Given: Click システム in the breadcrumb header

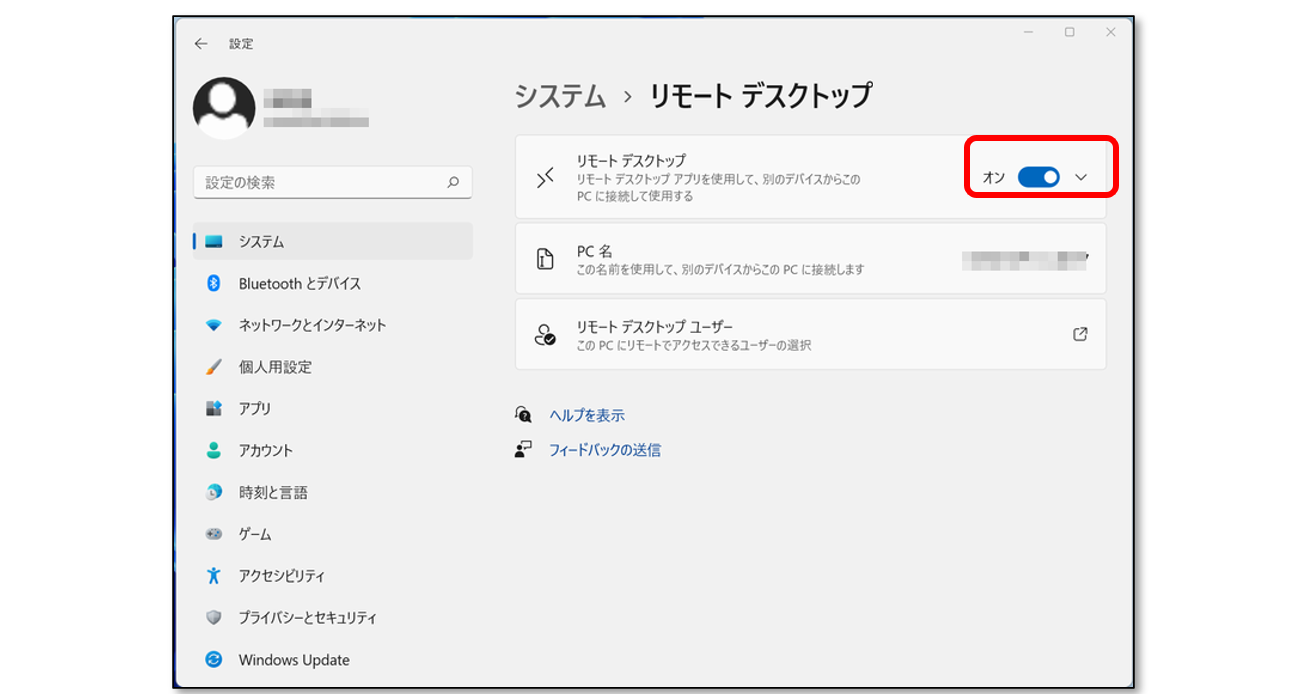Looking at the screenshot, I should click(560, 96).
